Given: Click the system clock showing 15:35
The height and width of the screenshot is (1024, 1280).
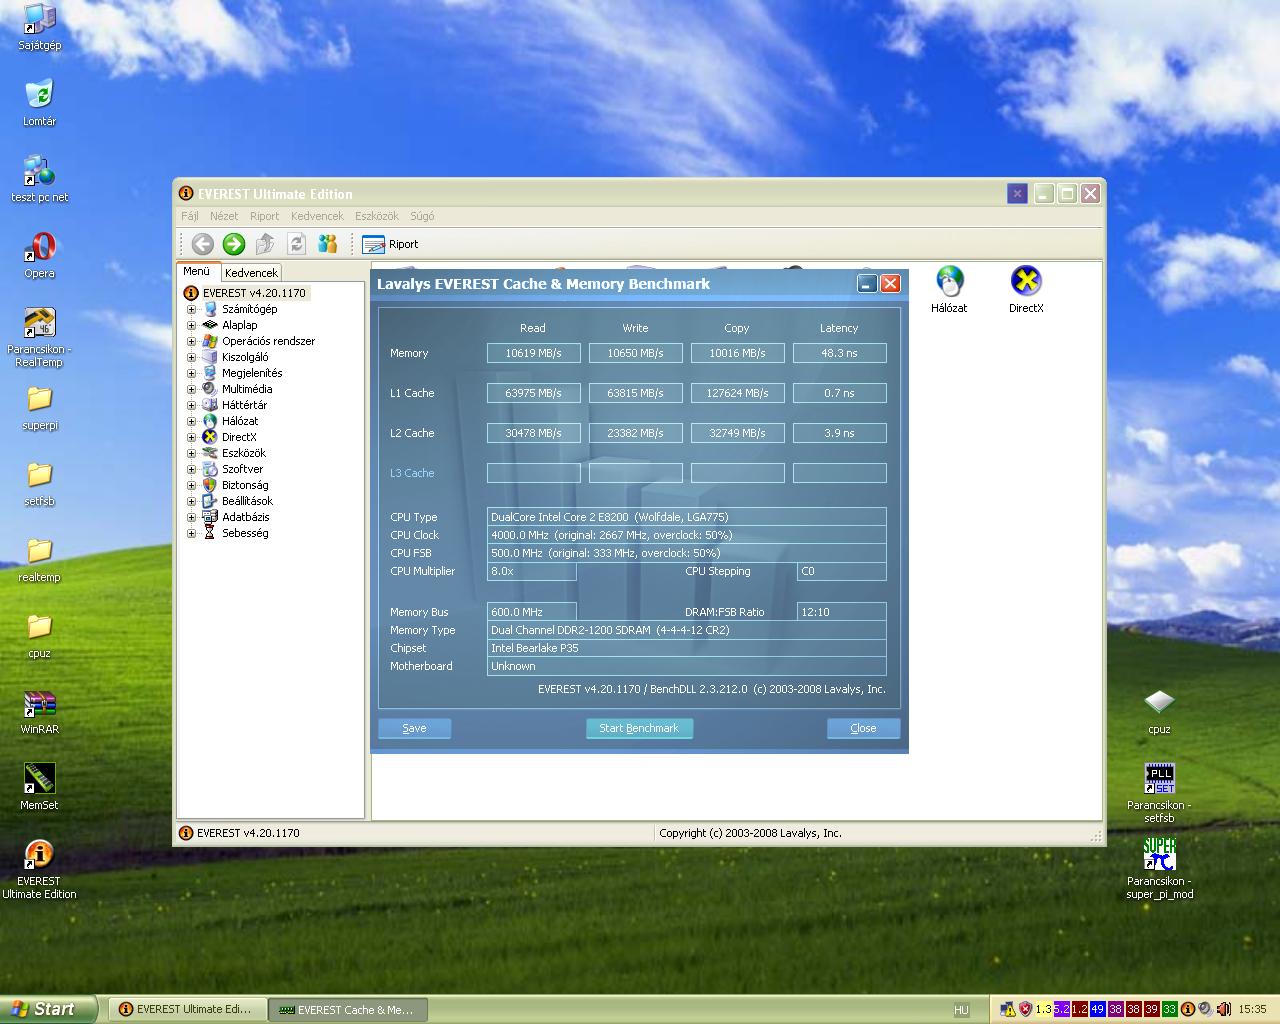Looking at the screenshot, I should pos(1252,1010).
